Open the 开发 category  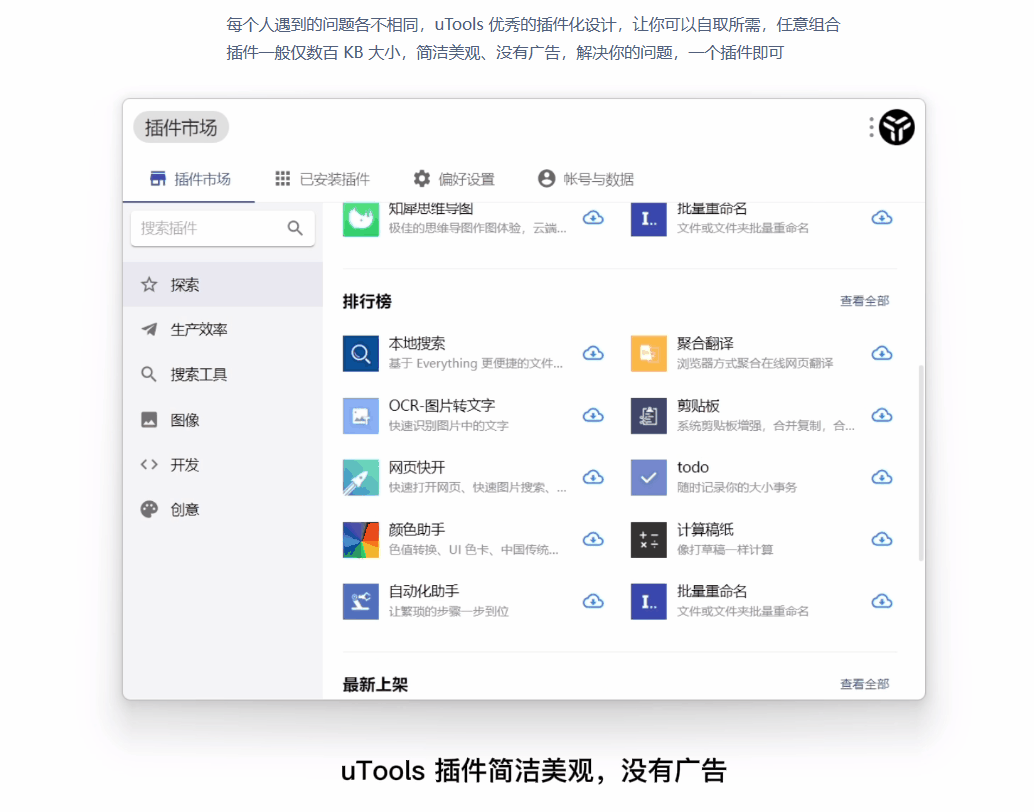point(223,464)
